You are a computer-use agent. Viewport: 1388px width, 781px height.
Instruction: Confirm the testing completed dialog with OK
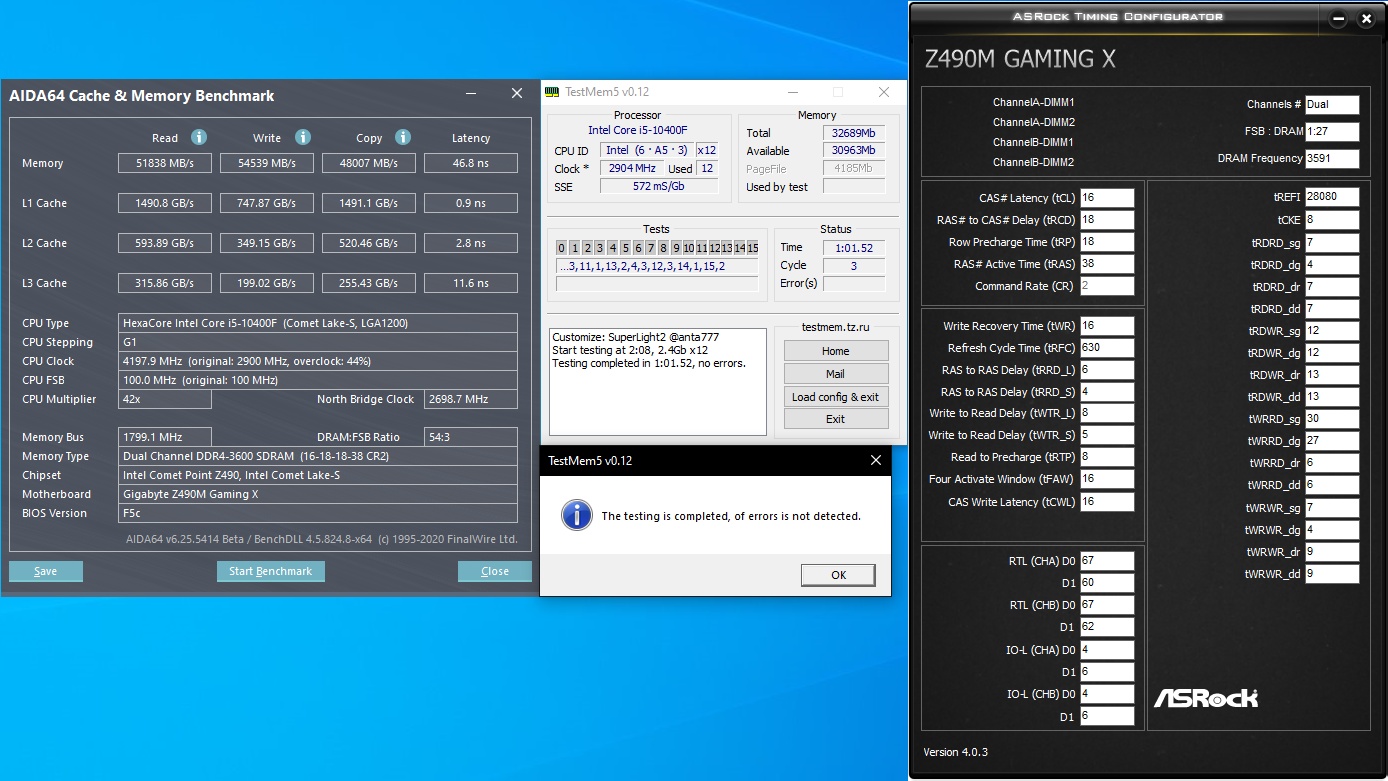tap(838, 574)
